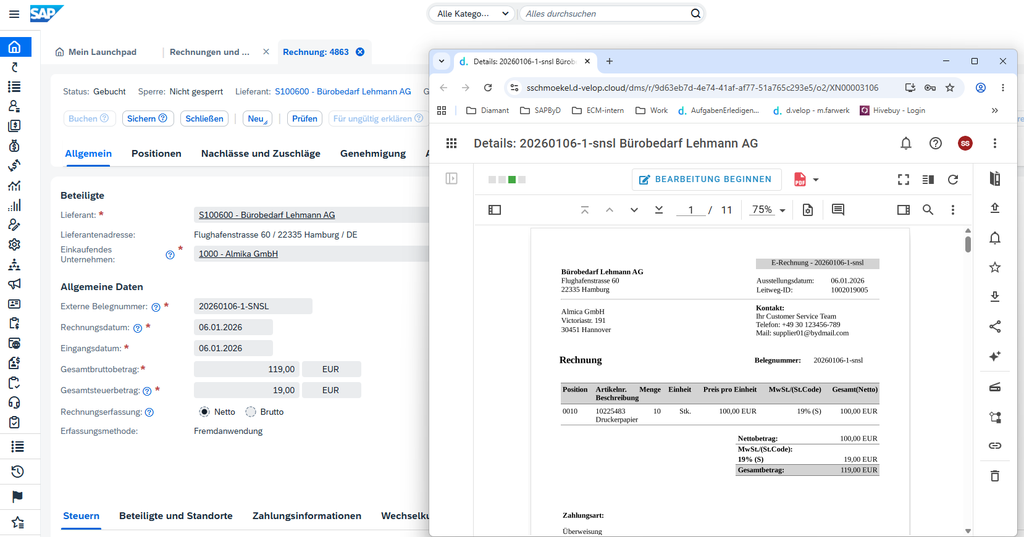Open the megaphone icon in SAP sidebar
Image resolution: width=1024 pixels, height=537 pixels.
point(14,284)
